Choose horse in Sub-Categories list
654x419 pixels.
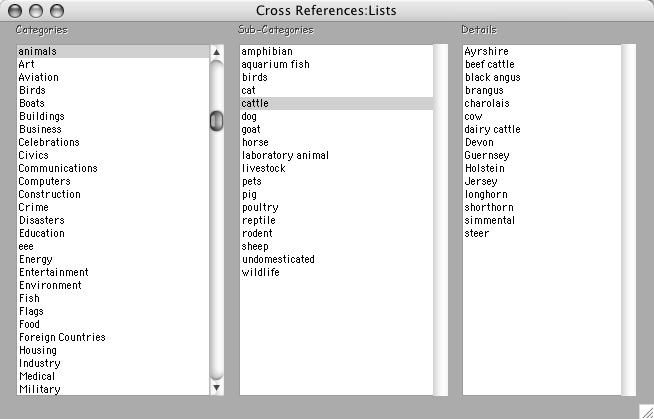(x=255, y=142)
